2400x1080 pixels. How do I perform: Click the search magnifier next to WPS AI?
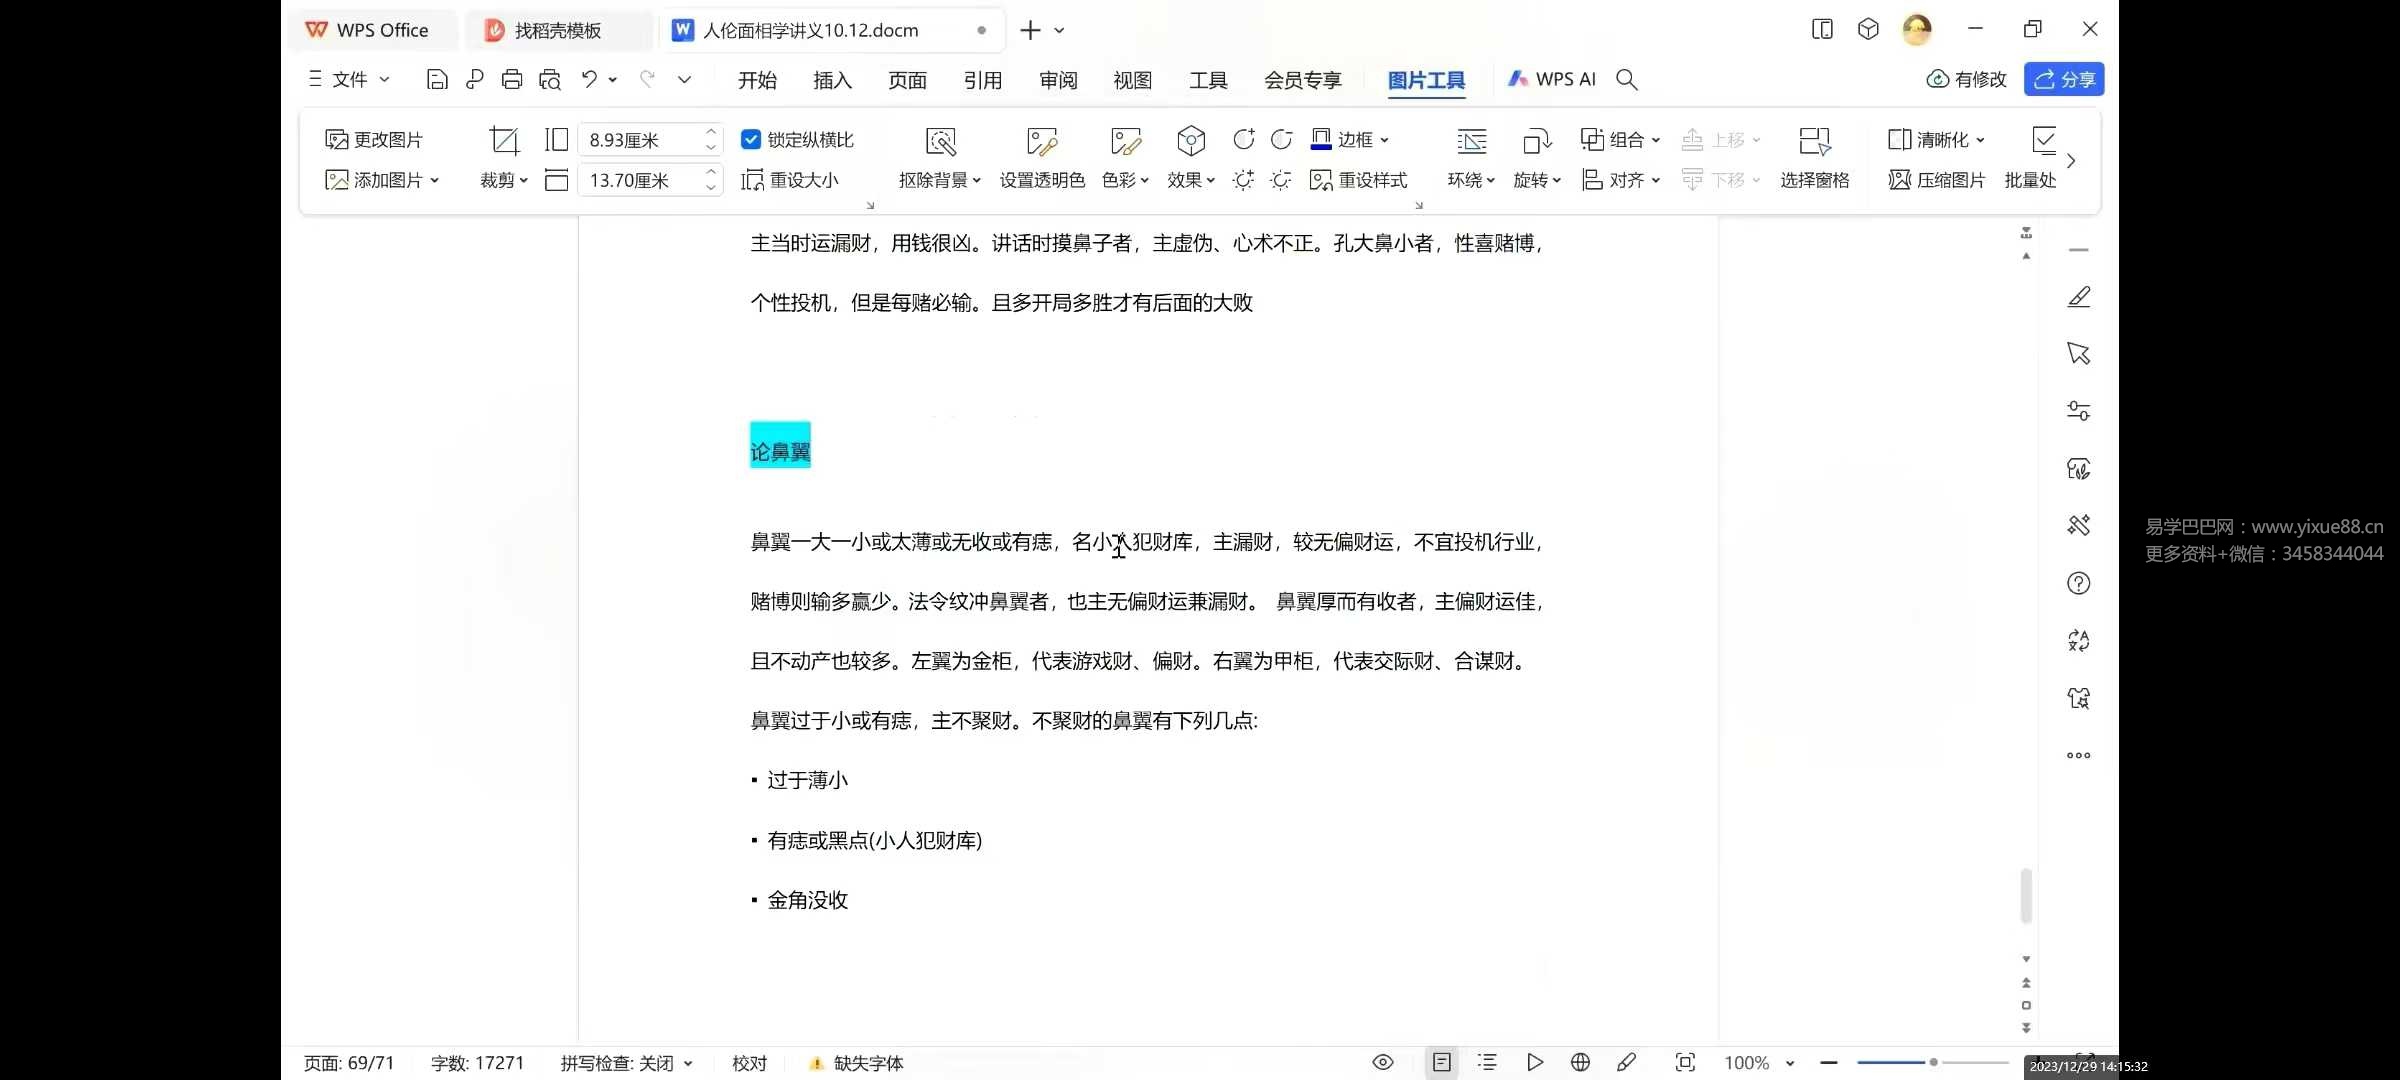[1627, 79]
